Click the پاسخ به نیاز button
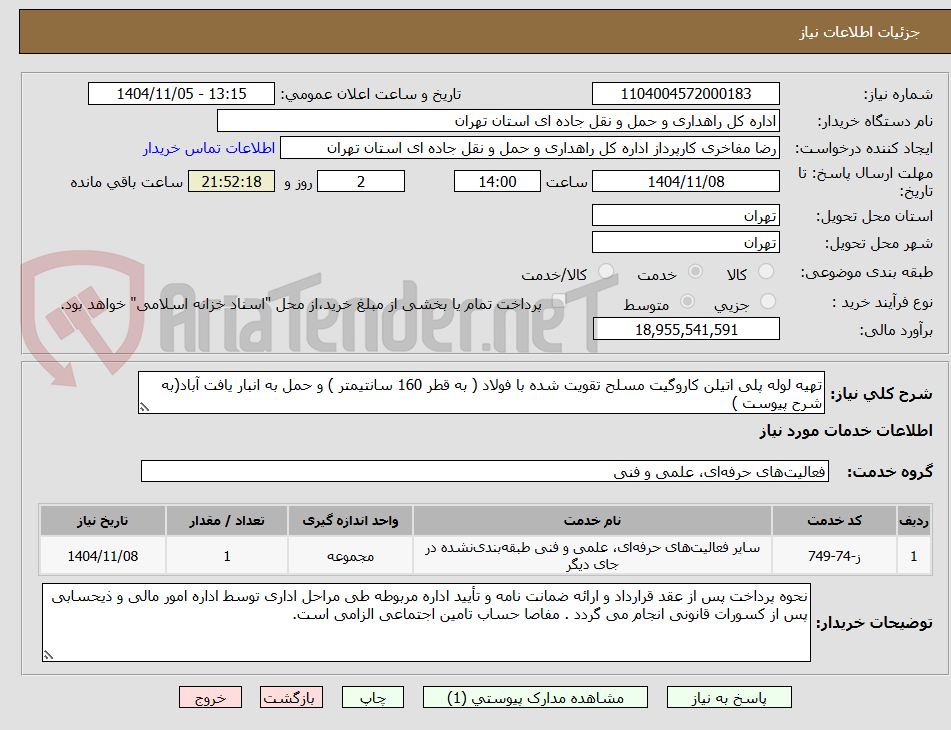Image resolution: width=951 pixels, height=730 pixels. (729, 697)
